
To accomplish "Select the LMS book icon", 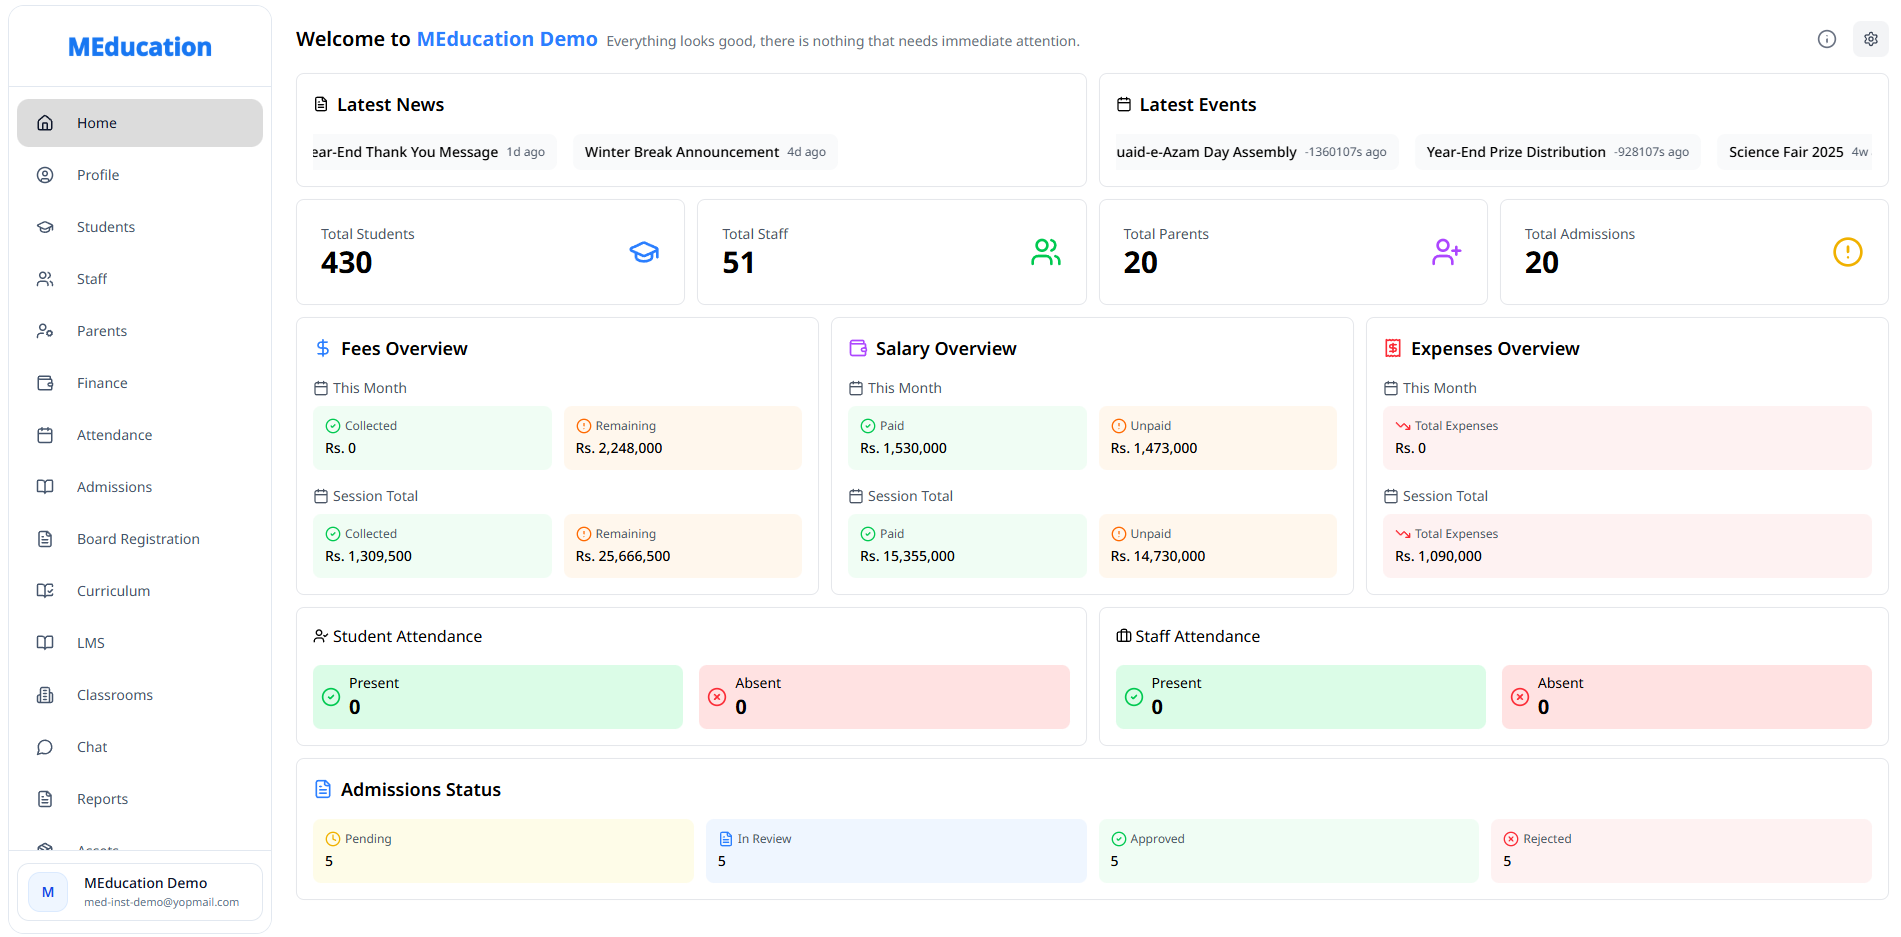I will click(45, 642).
